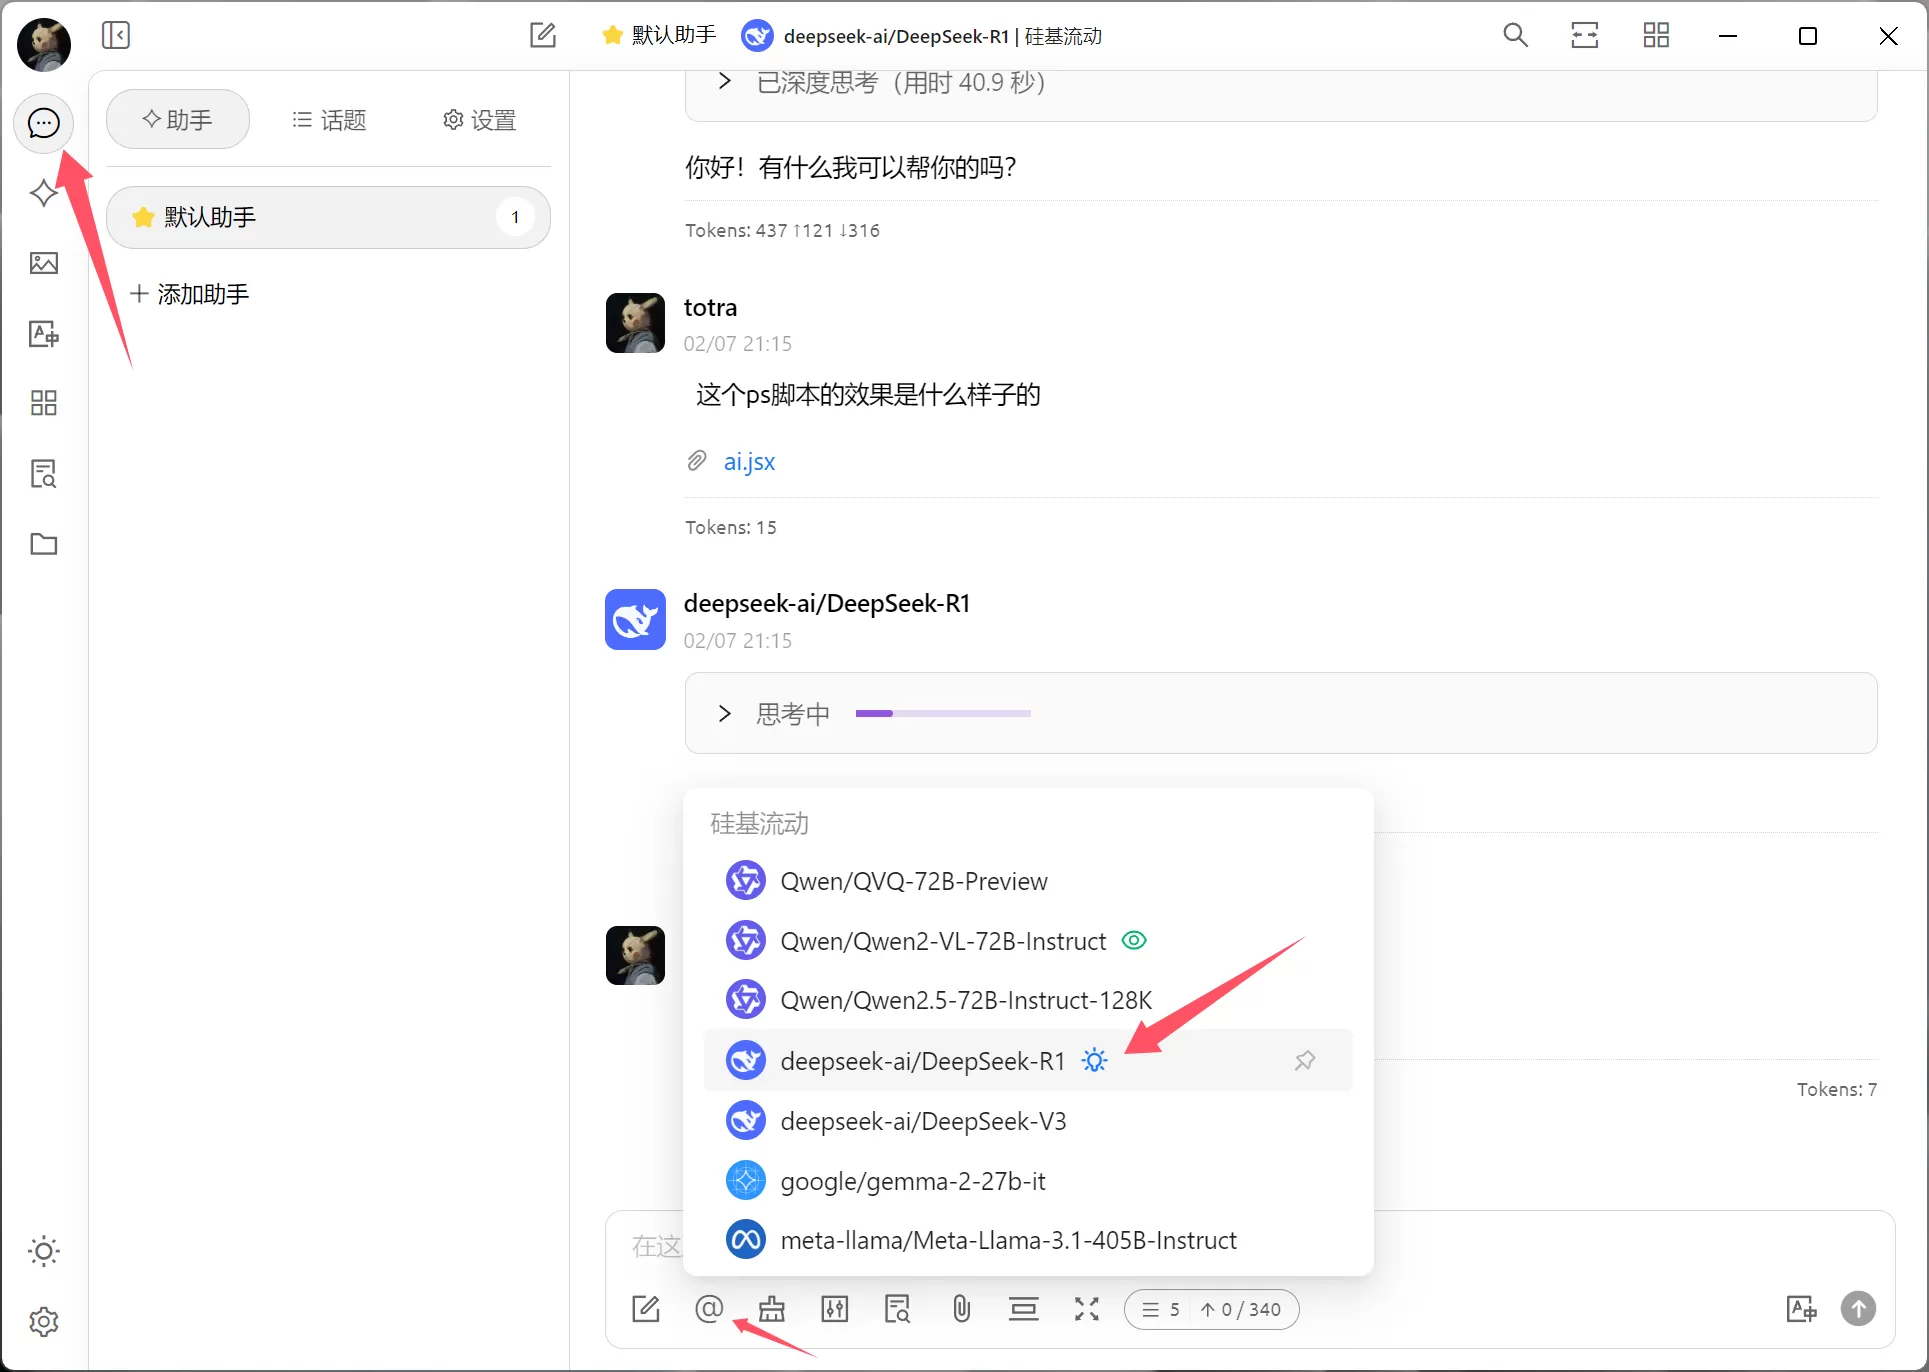1929x1372 pixels.
Task: Open the image painting sidebar icon
Action: point(43,263)
